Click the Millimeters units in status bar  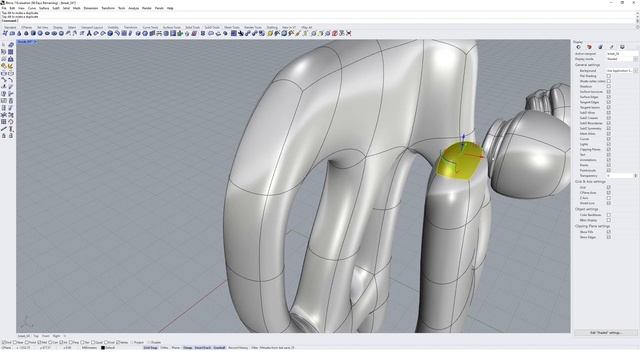point(89,348)
